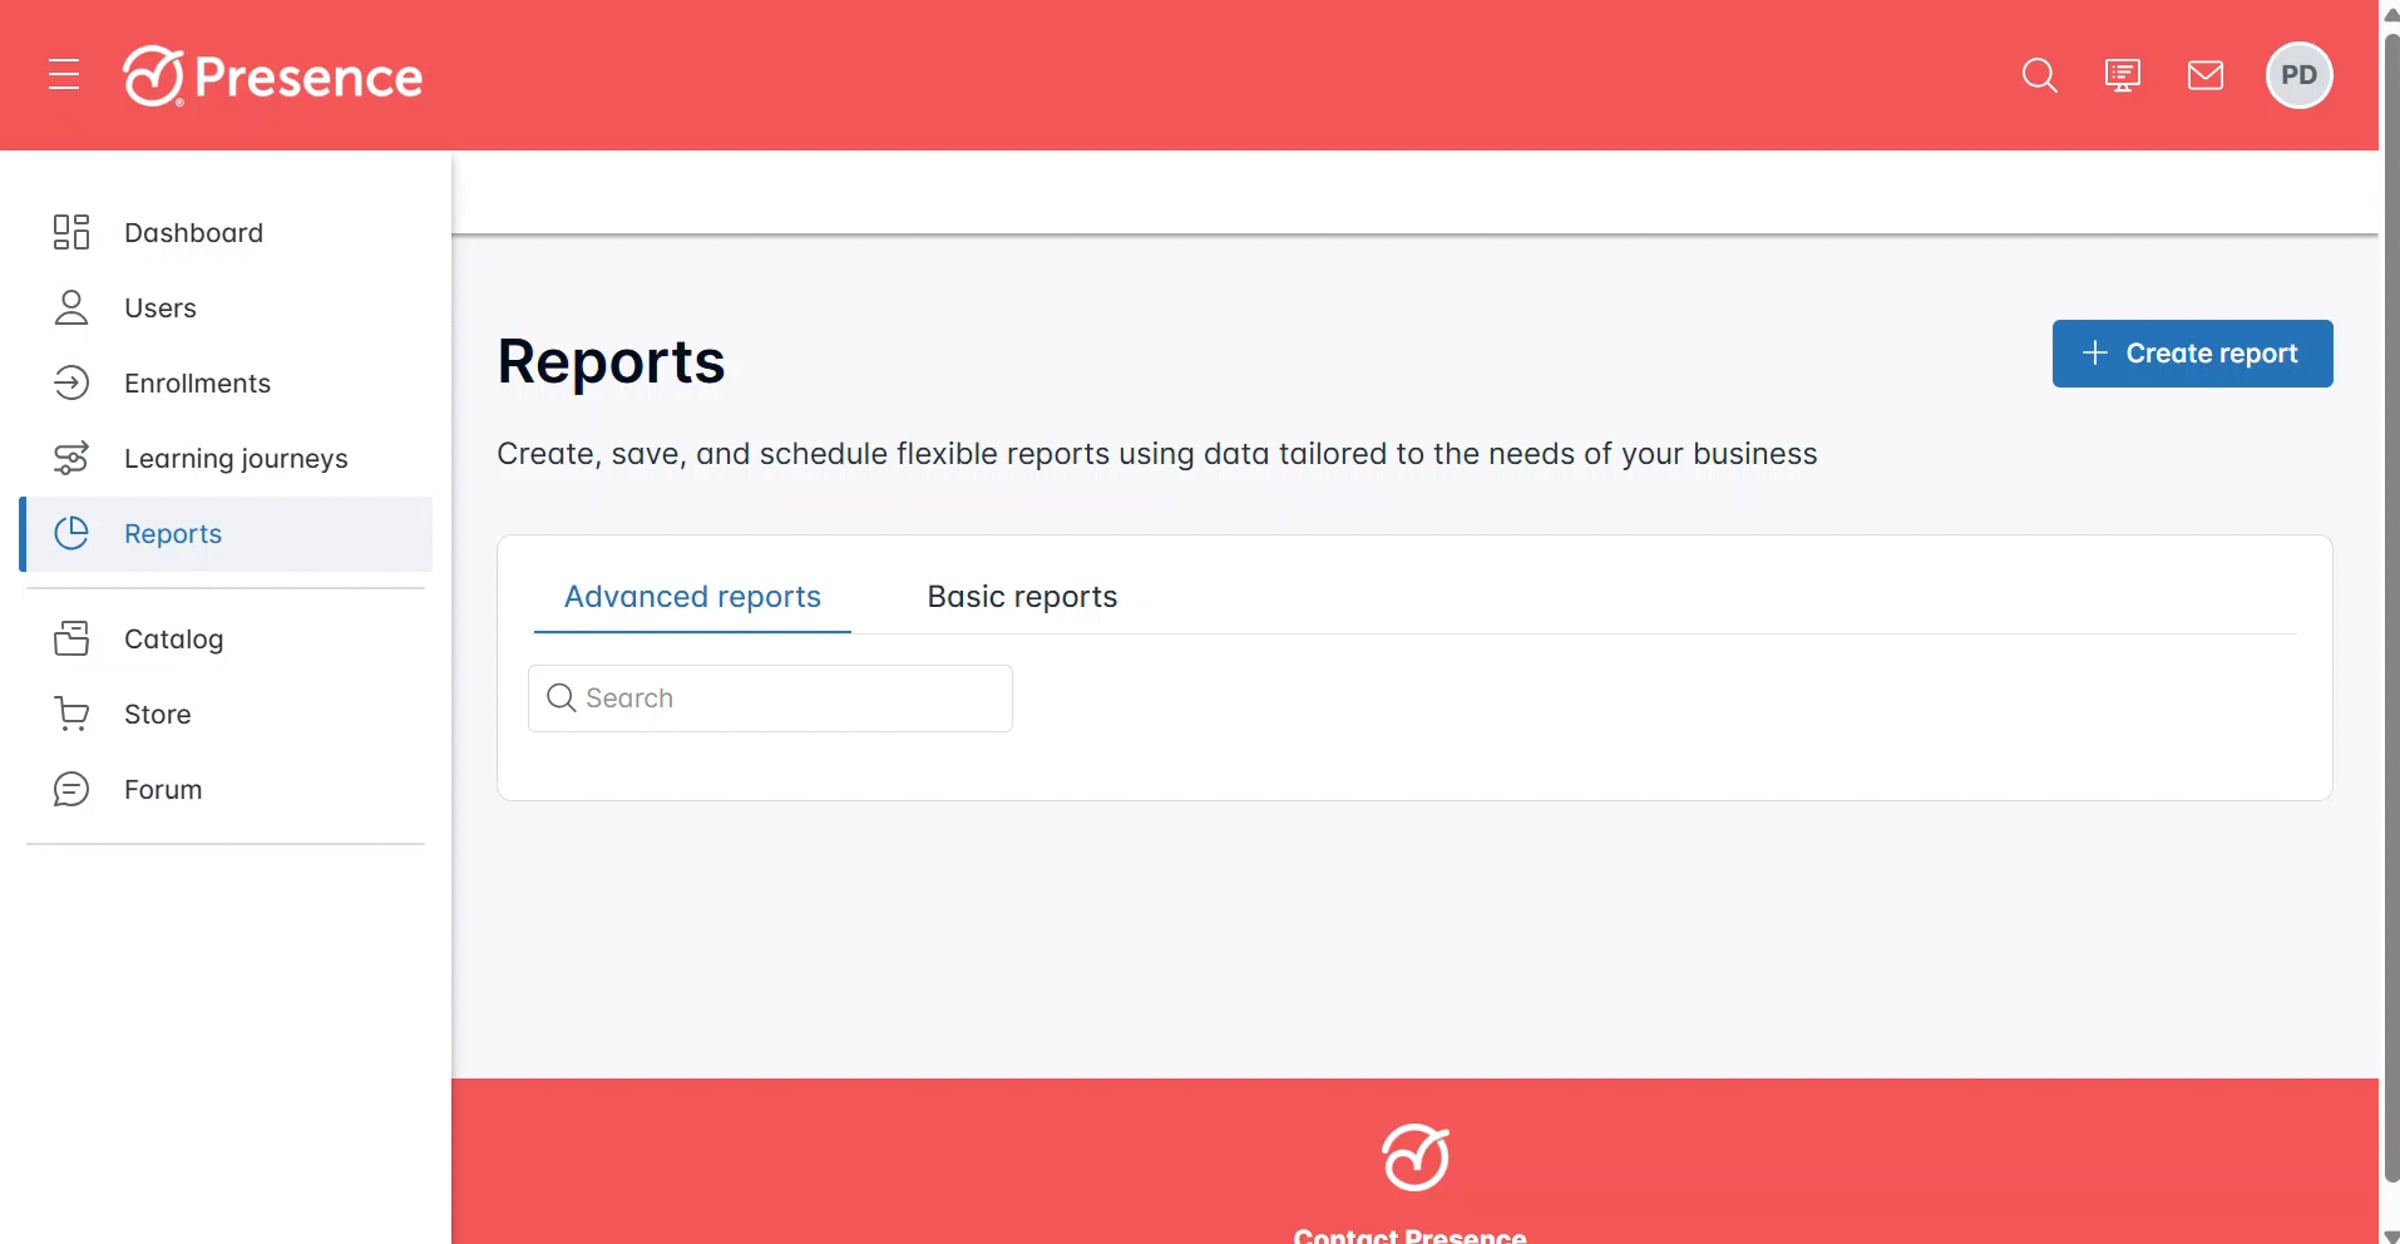Click the Catalog icon in sidebar
This screenshot has width=2400, height=1244.
(x=71, y=639)
